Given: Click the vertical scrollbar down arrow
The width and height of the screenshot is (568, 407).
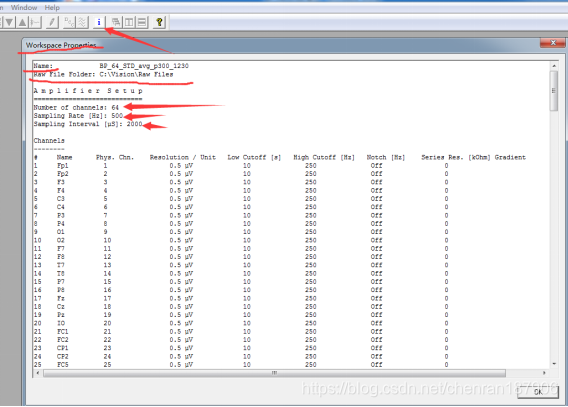Looking at the screenshot, I should coord(554,364).
